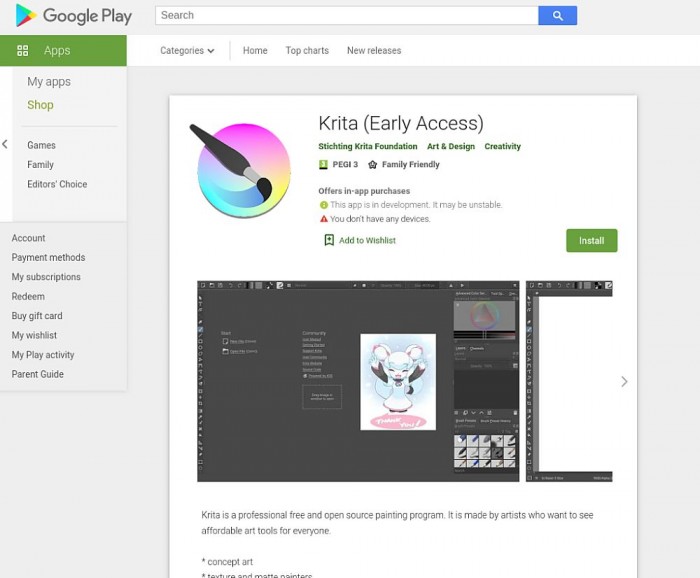This screenshot has width=700, height=578.
Task: Click the red no-devices warning icon
Action: coord(324,219)
